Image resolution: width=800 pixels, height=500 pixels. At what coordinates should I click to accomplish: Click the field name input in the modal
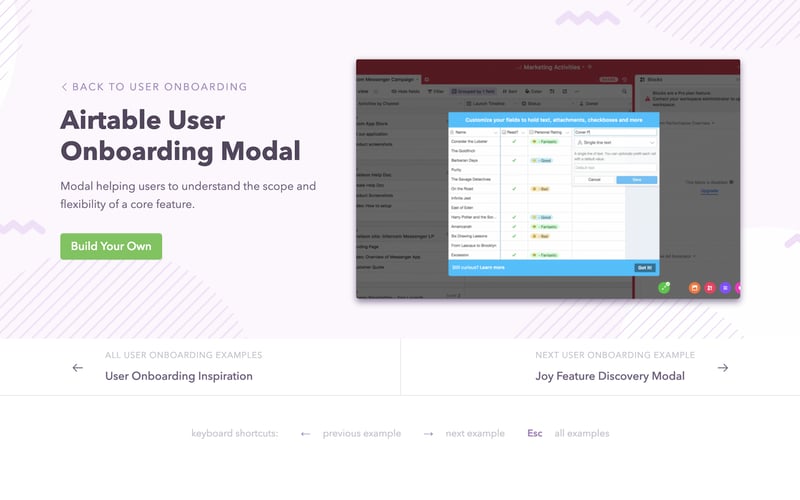[x=615, y=132]
